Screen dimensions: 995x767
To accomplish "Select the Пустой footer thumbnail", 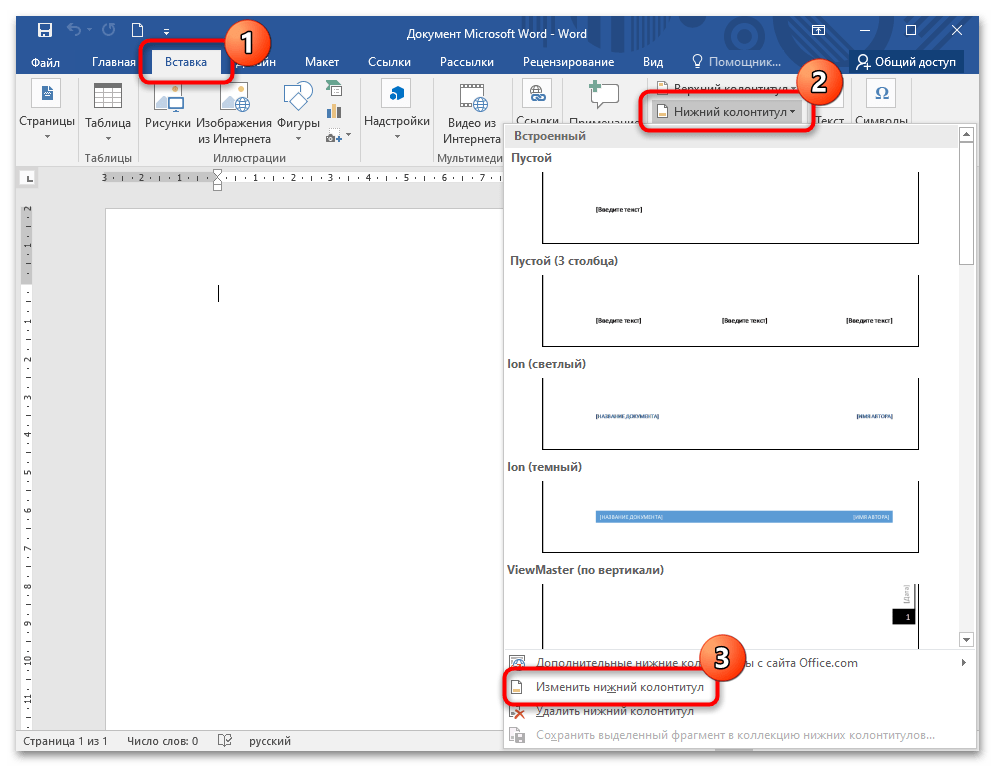I will tap(730, 207).
